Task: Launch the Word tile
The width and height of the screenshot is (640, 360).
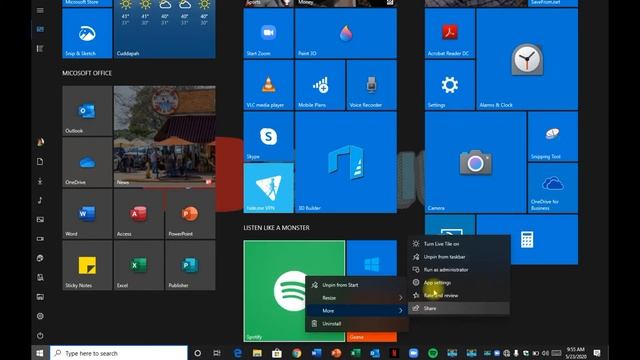Action: (87, 213)
